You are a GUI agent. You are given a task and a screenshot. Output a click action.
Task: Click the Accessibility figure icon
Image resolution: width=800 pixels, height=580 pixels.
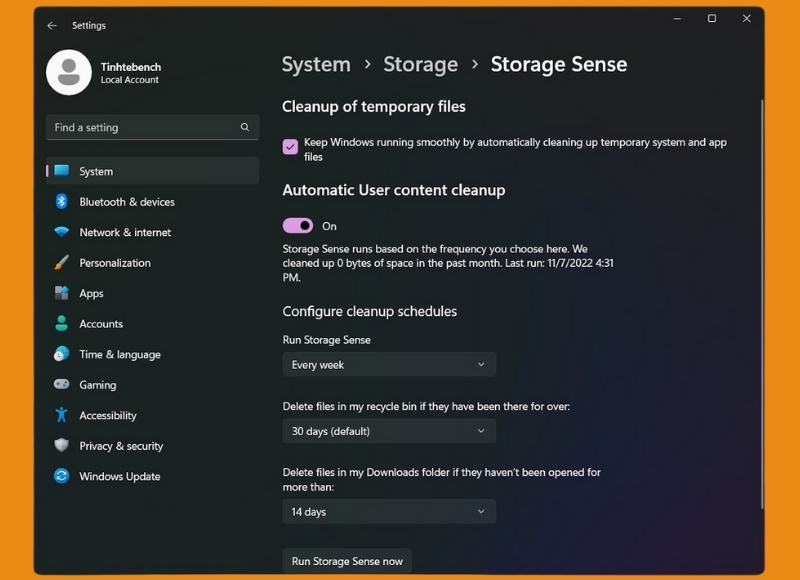(x=61, y=415)
